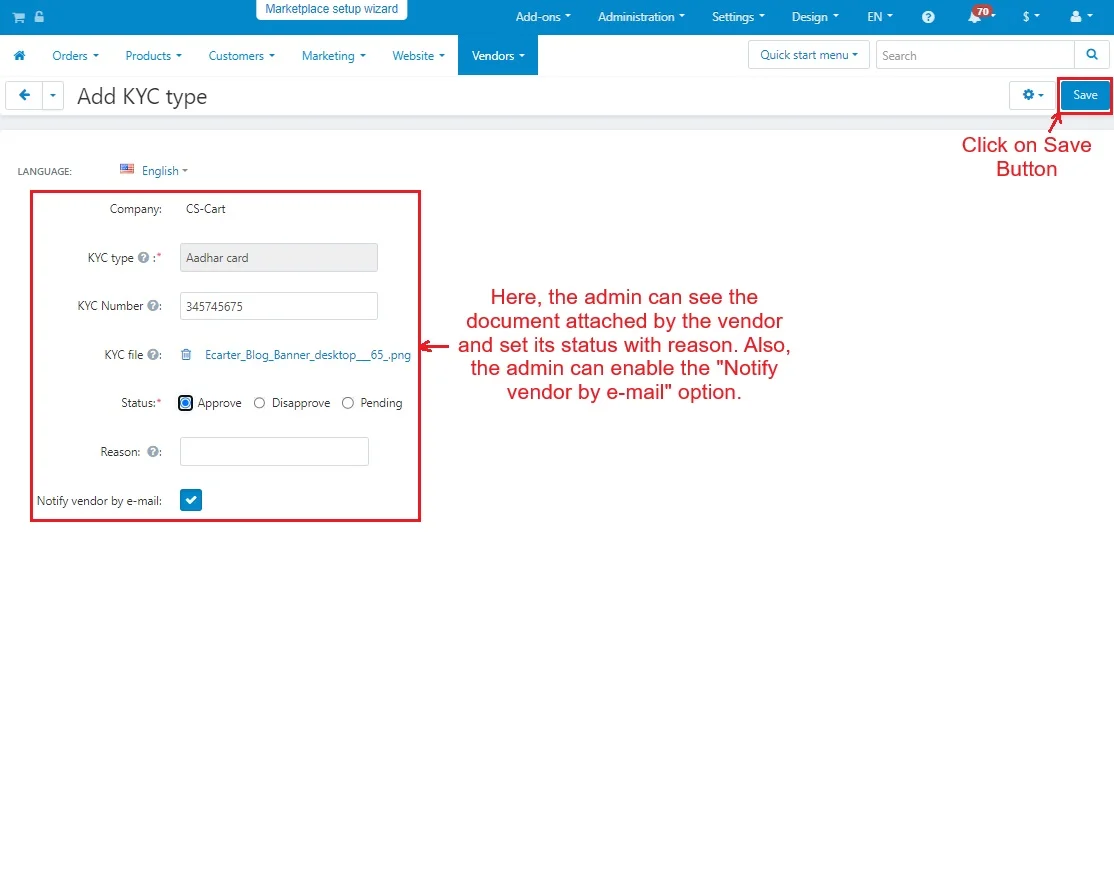The height and width of the screenshot is (887, 1114).
Task: Click the shopping cart storefront icon
Action: click(x=18, y=18)
